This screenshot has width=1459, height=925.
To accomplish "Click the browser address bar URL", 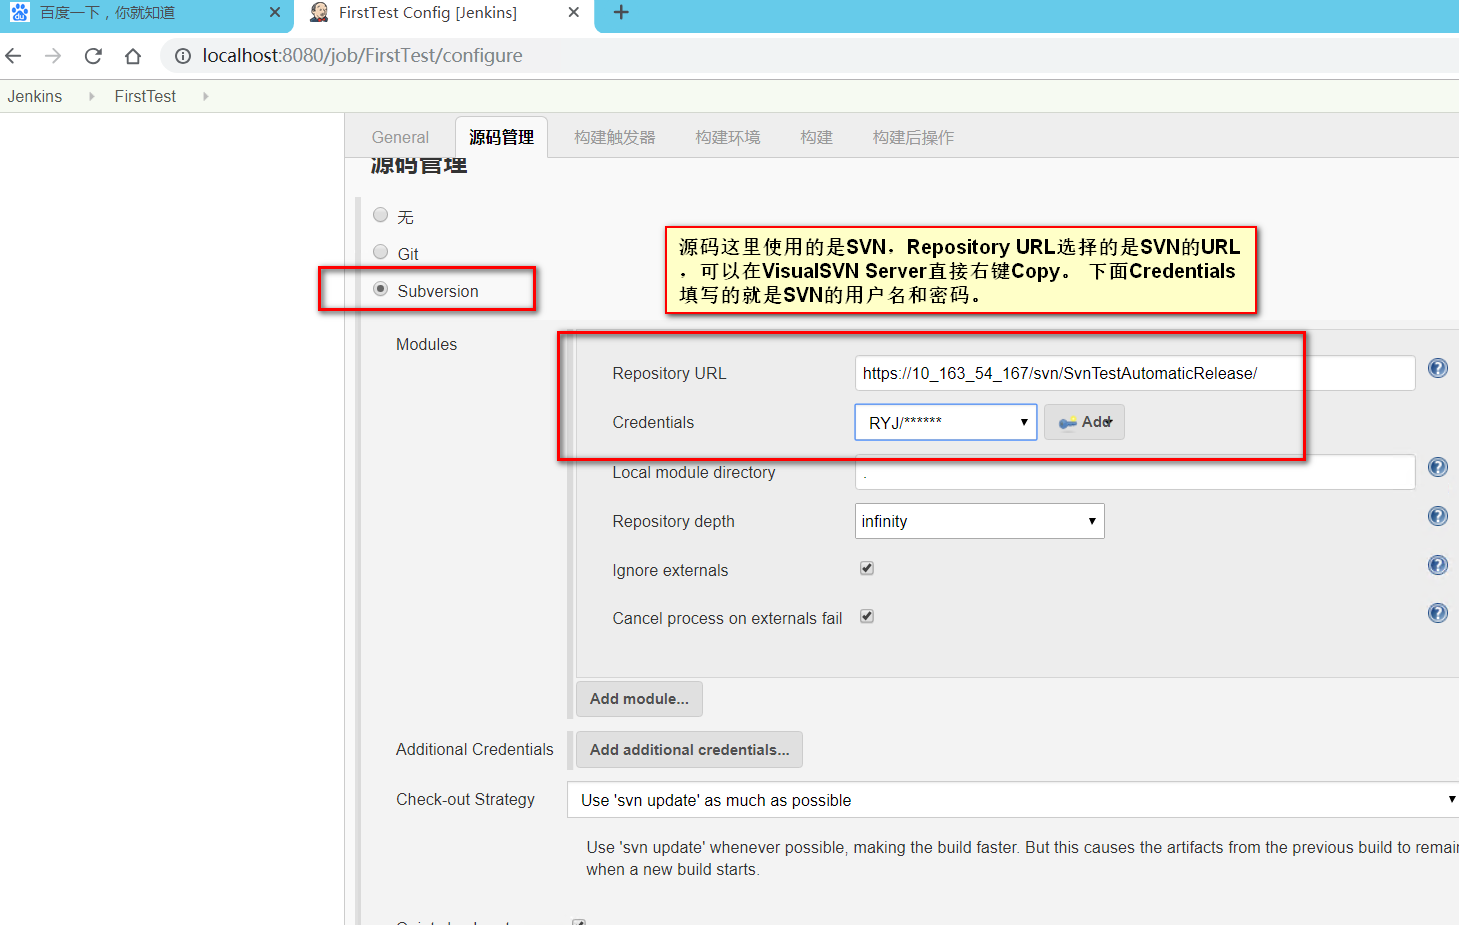I will [362, 56].
